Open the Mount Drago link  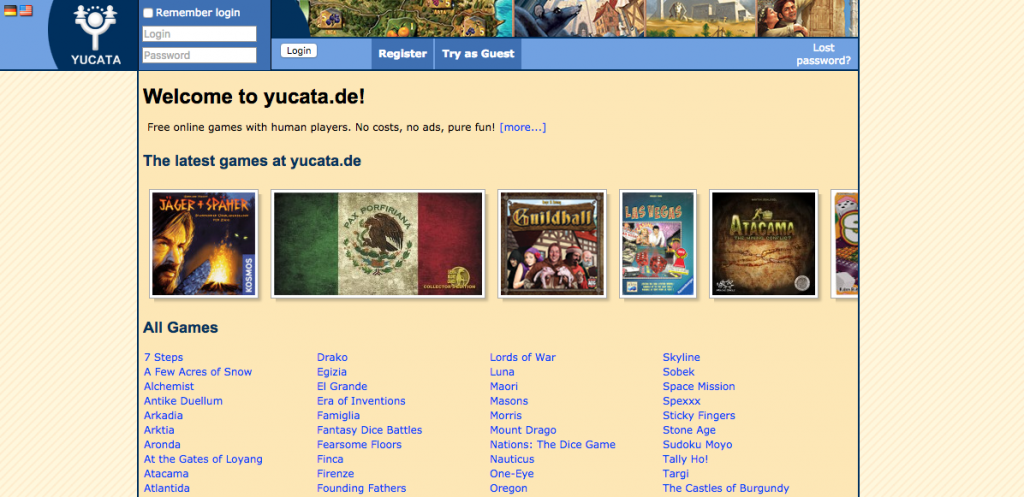coord(523,430)
